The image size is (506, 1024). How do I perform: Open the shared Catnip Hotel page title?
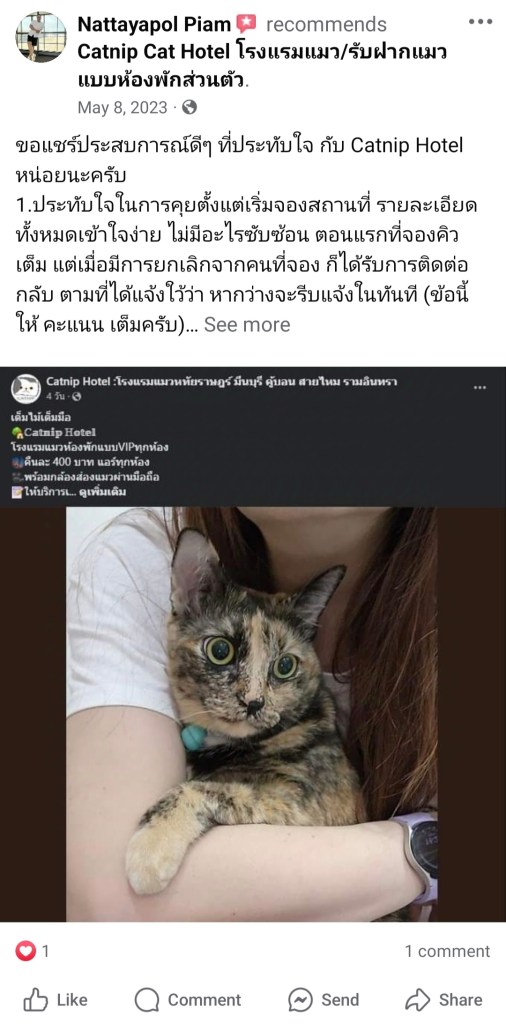(221, 381)
